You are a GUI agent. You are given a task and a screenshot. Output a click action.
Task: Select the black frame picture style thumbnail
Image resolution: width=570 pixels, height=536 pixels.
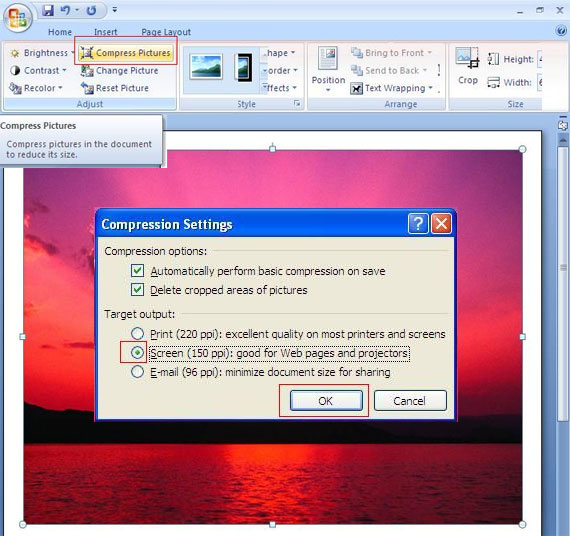click(x=244, y=67)
